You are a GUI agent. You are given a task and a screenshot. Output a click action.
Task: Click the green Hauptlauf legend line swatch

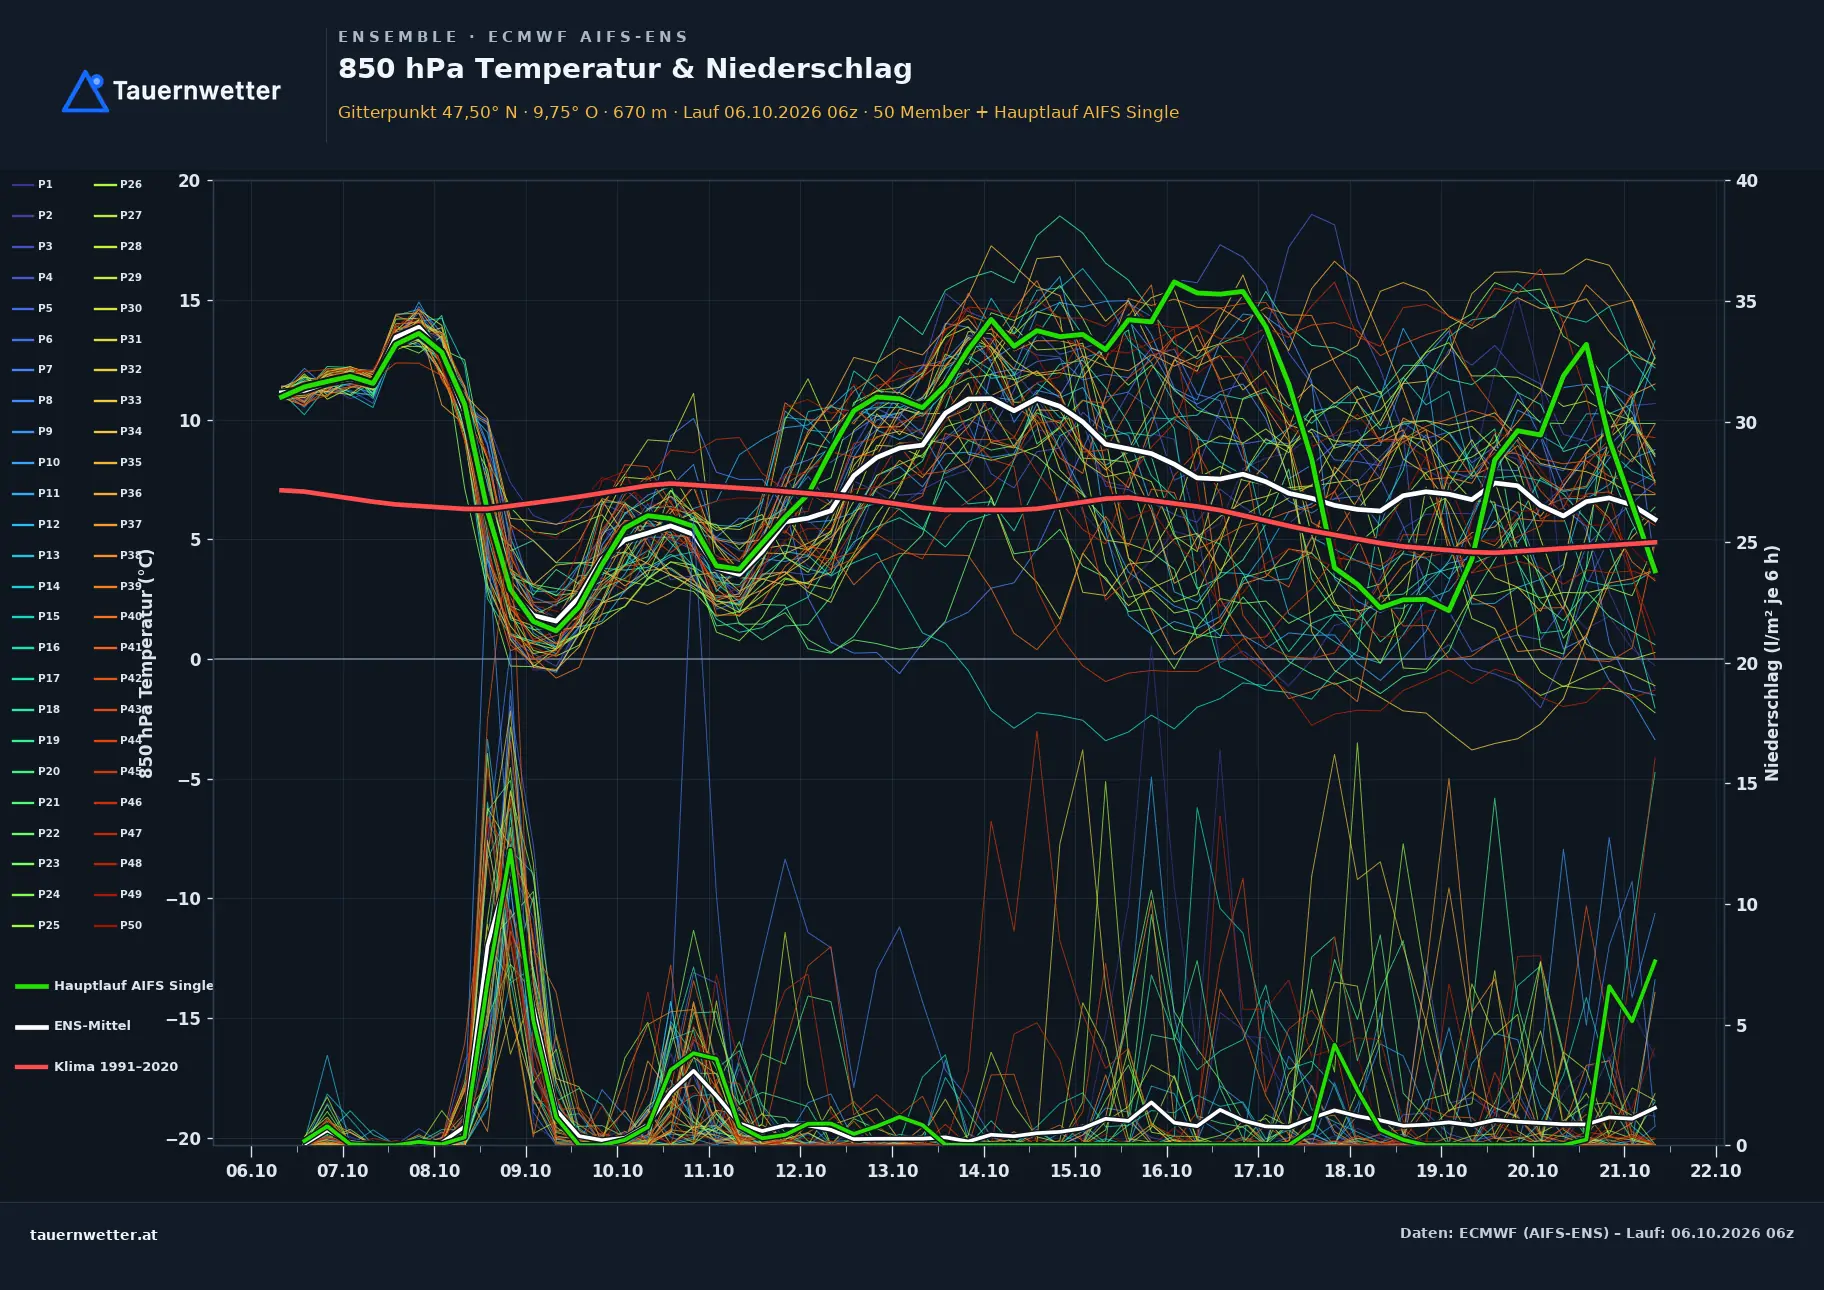pyautogui.click(x=32, y=986)
